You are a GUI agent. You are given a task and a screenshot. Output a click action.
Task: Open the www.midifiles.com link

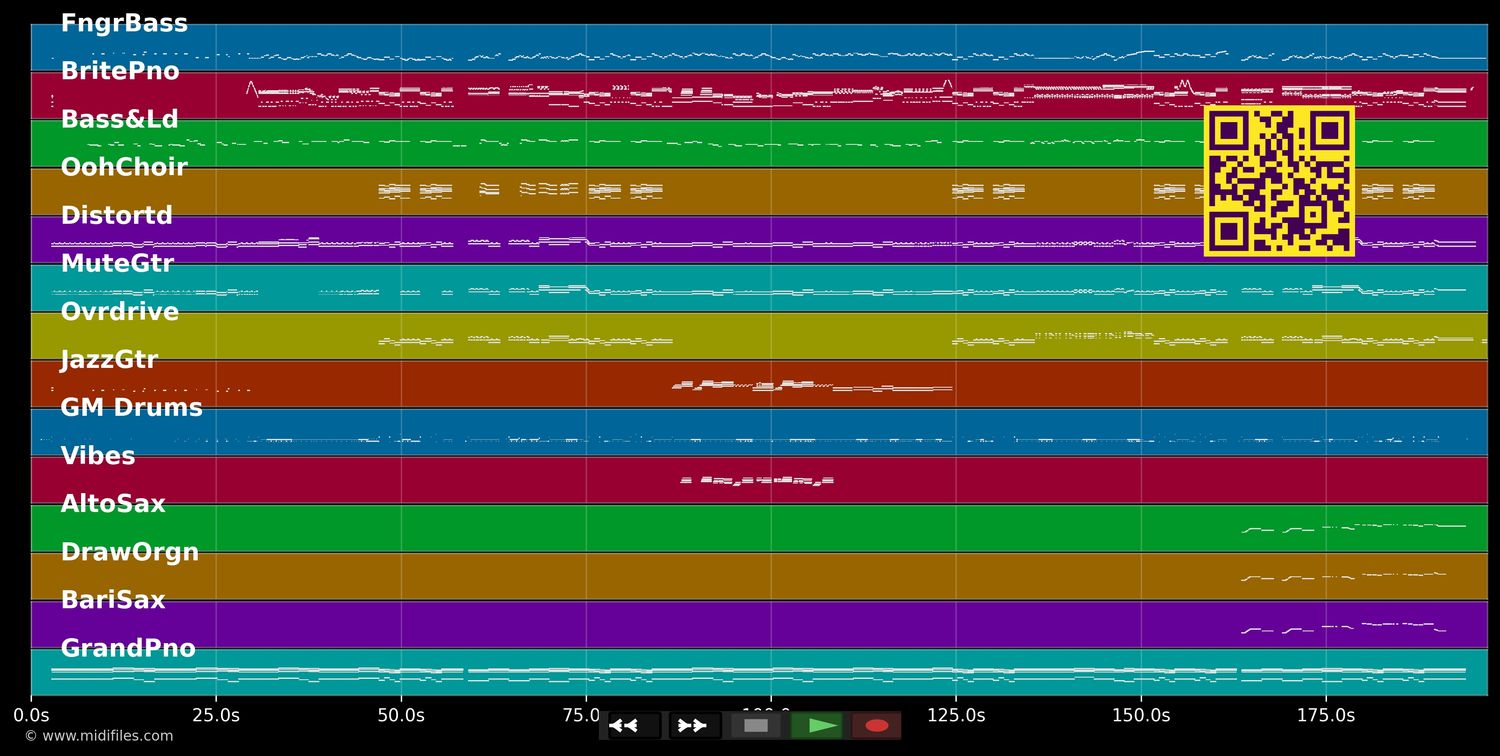(98, 736)
